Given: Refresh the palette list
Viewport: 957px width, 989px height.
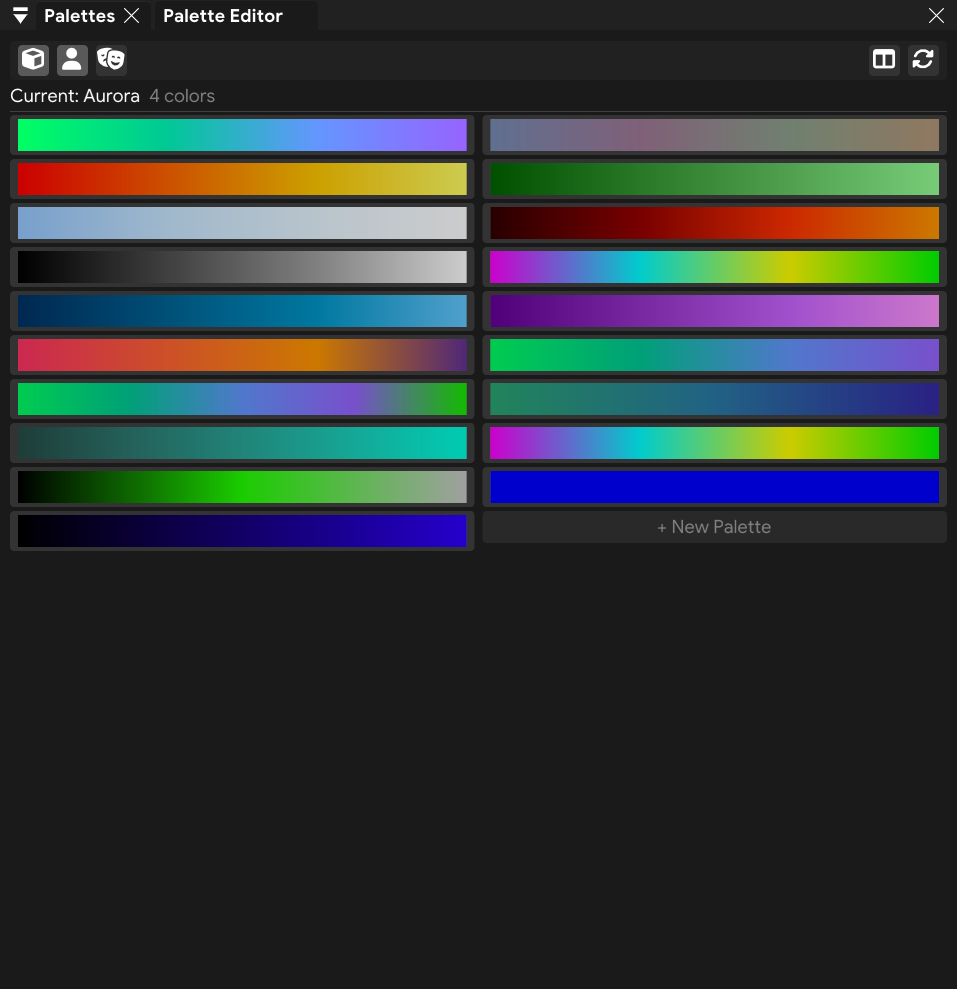Looking at the screenshot, I should pos(923,60).
